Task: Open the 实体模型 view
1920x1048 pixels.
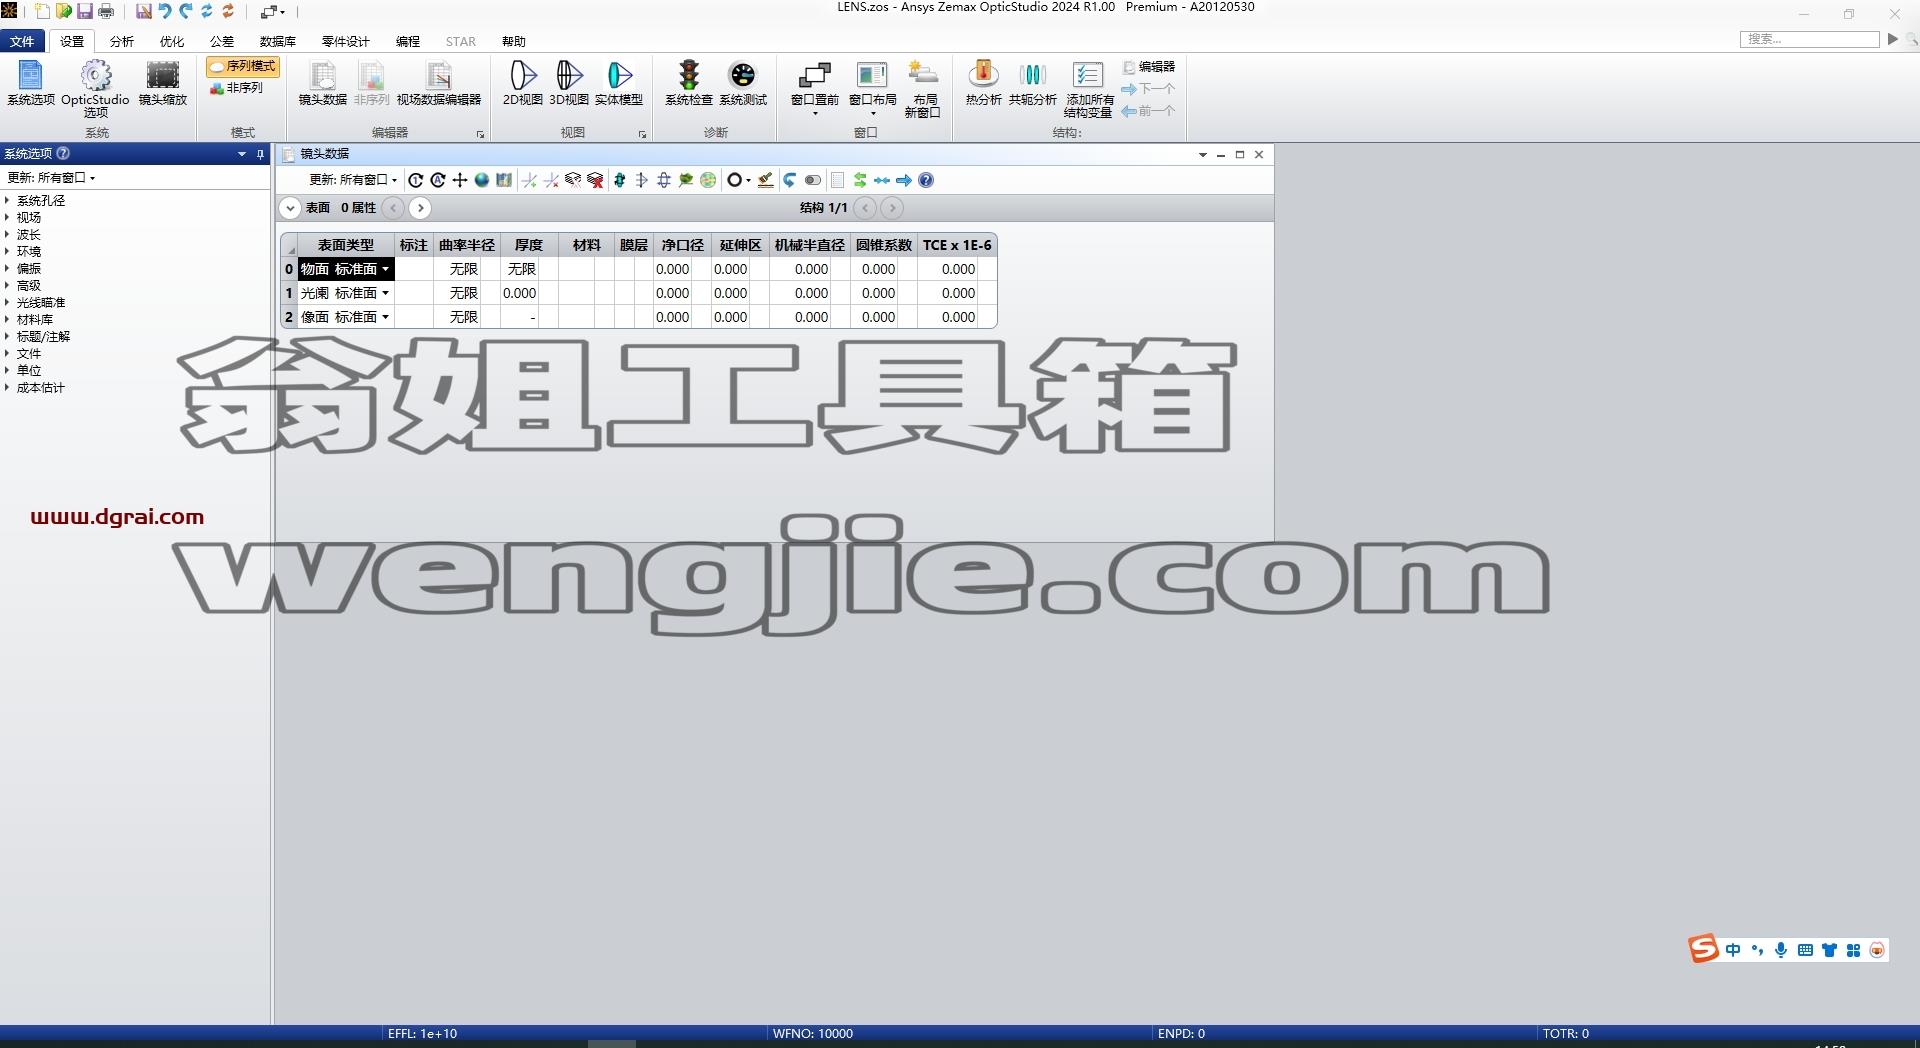Action: [x=618, y=84]
